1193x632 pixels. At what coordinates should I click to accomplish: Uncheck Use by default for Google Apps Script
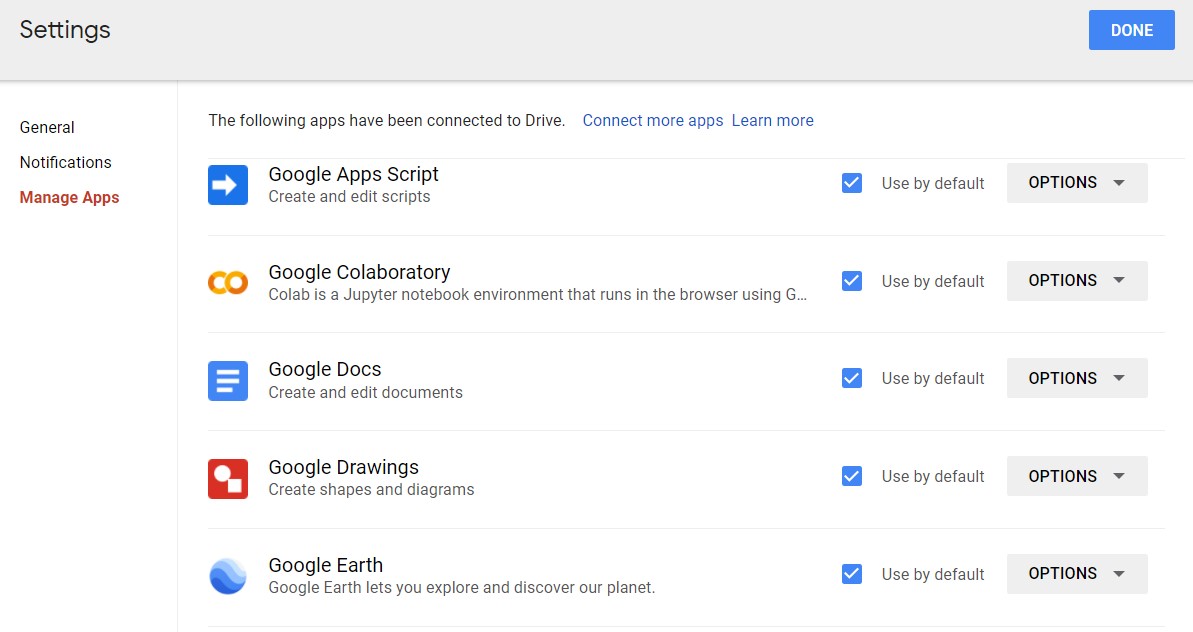point(852,183)
